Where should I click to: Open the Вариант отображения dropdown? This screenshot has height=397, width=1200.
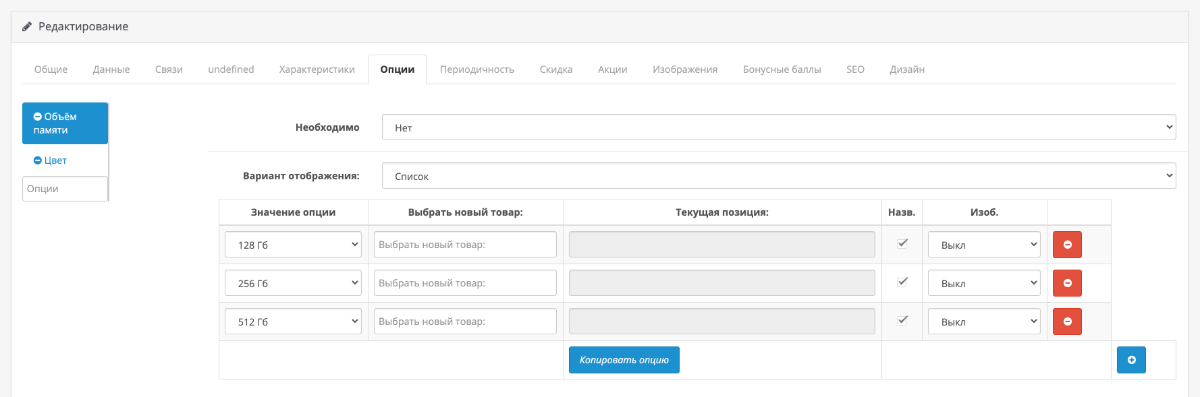tap(779, 176)
